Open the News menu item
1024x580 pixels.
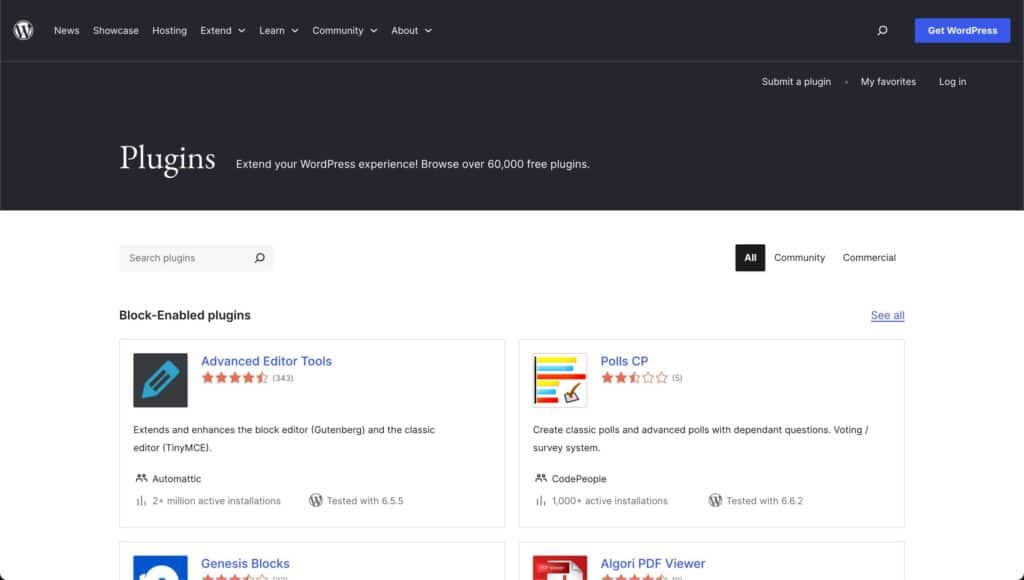click(67, 31)
